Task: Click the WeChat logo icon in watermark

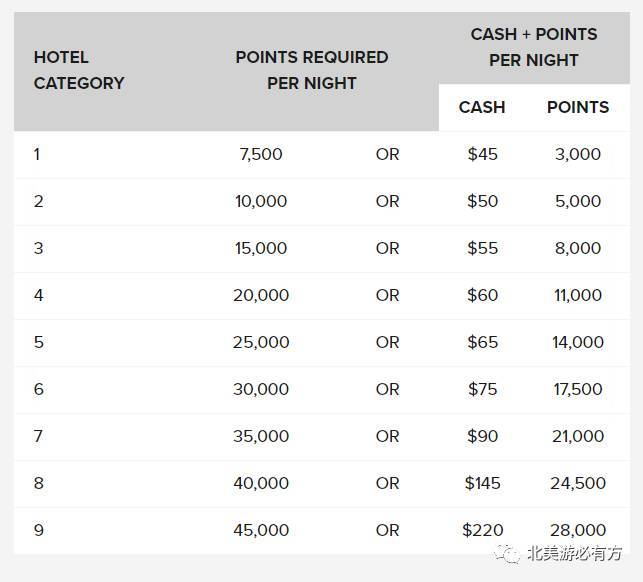Action: 507,554
